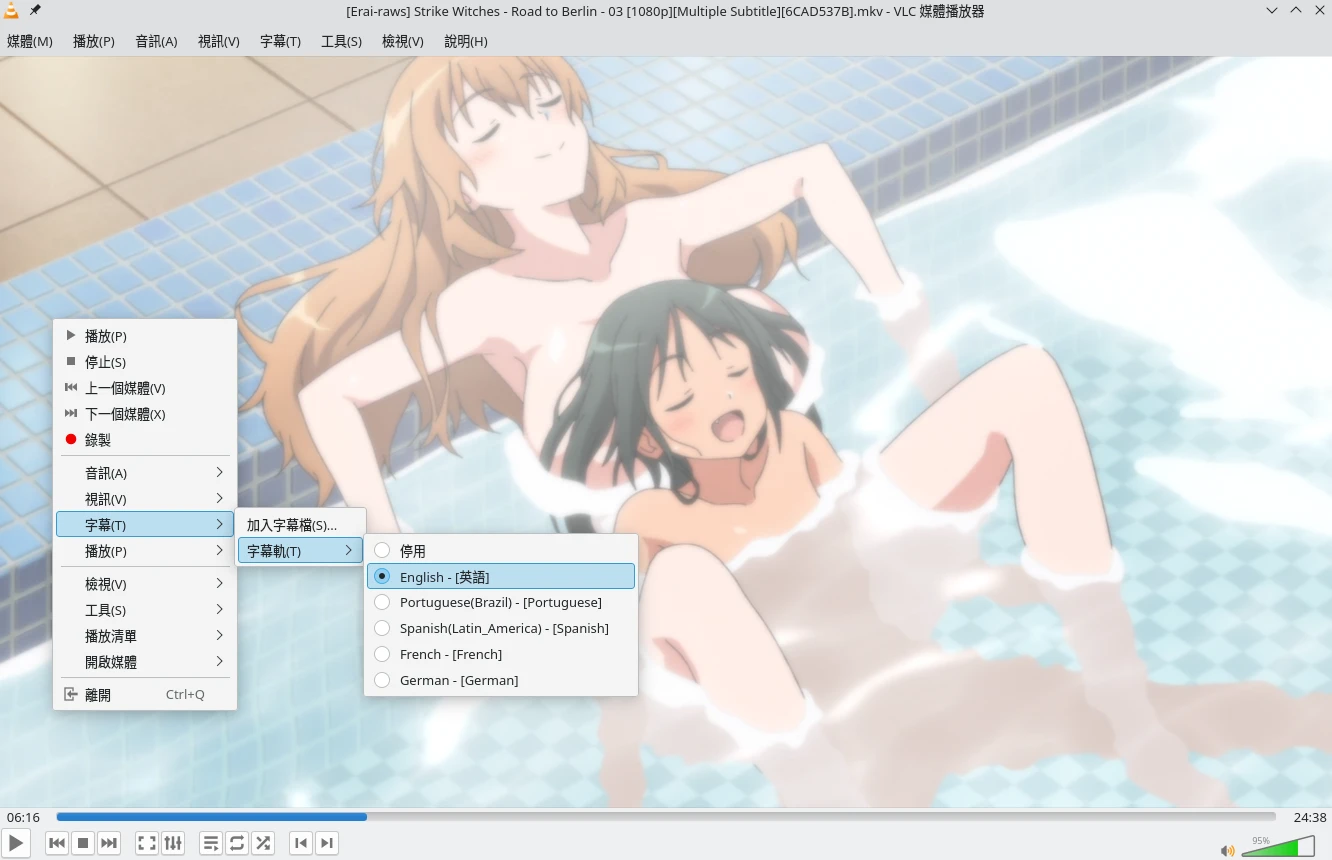Image resolution: width=1332 pixels, height=860 pixels.
Task: Choose Spanish(Latin_America) subtitle track
Action: (x=501, y=628)
